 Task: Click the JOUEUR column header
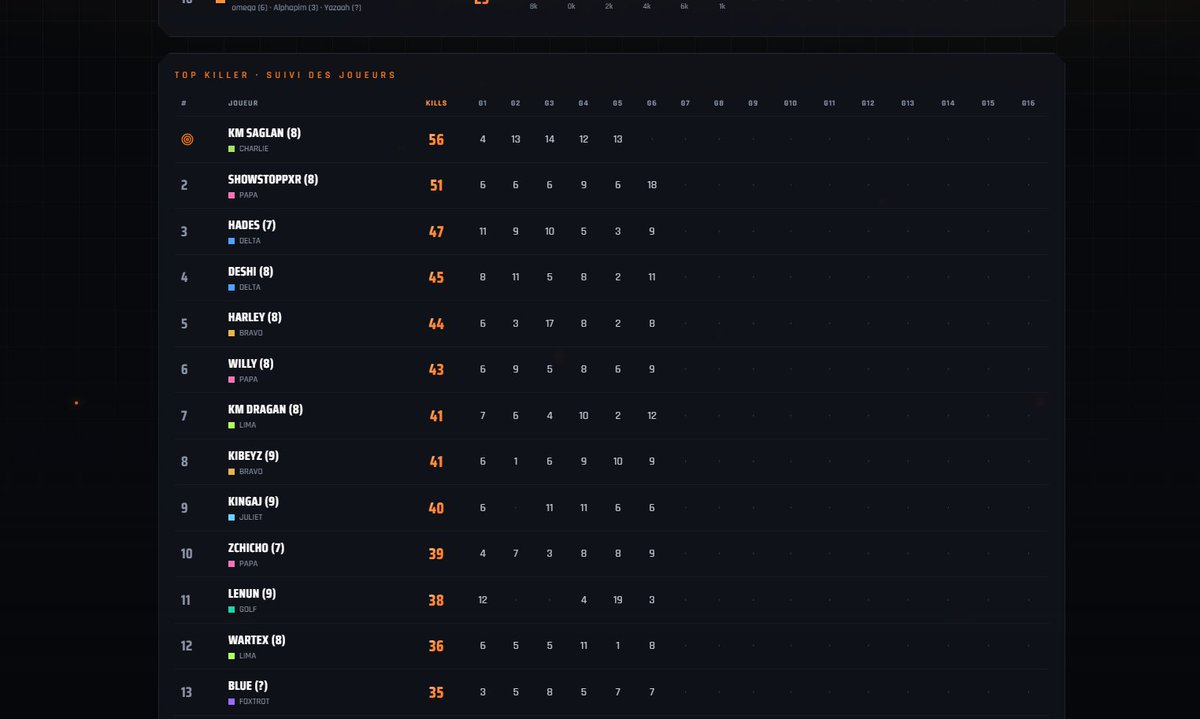[x=243, y=103]
